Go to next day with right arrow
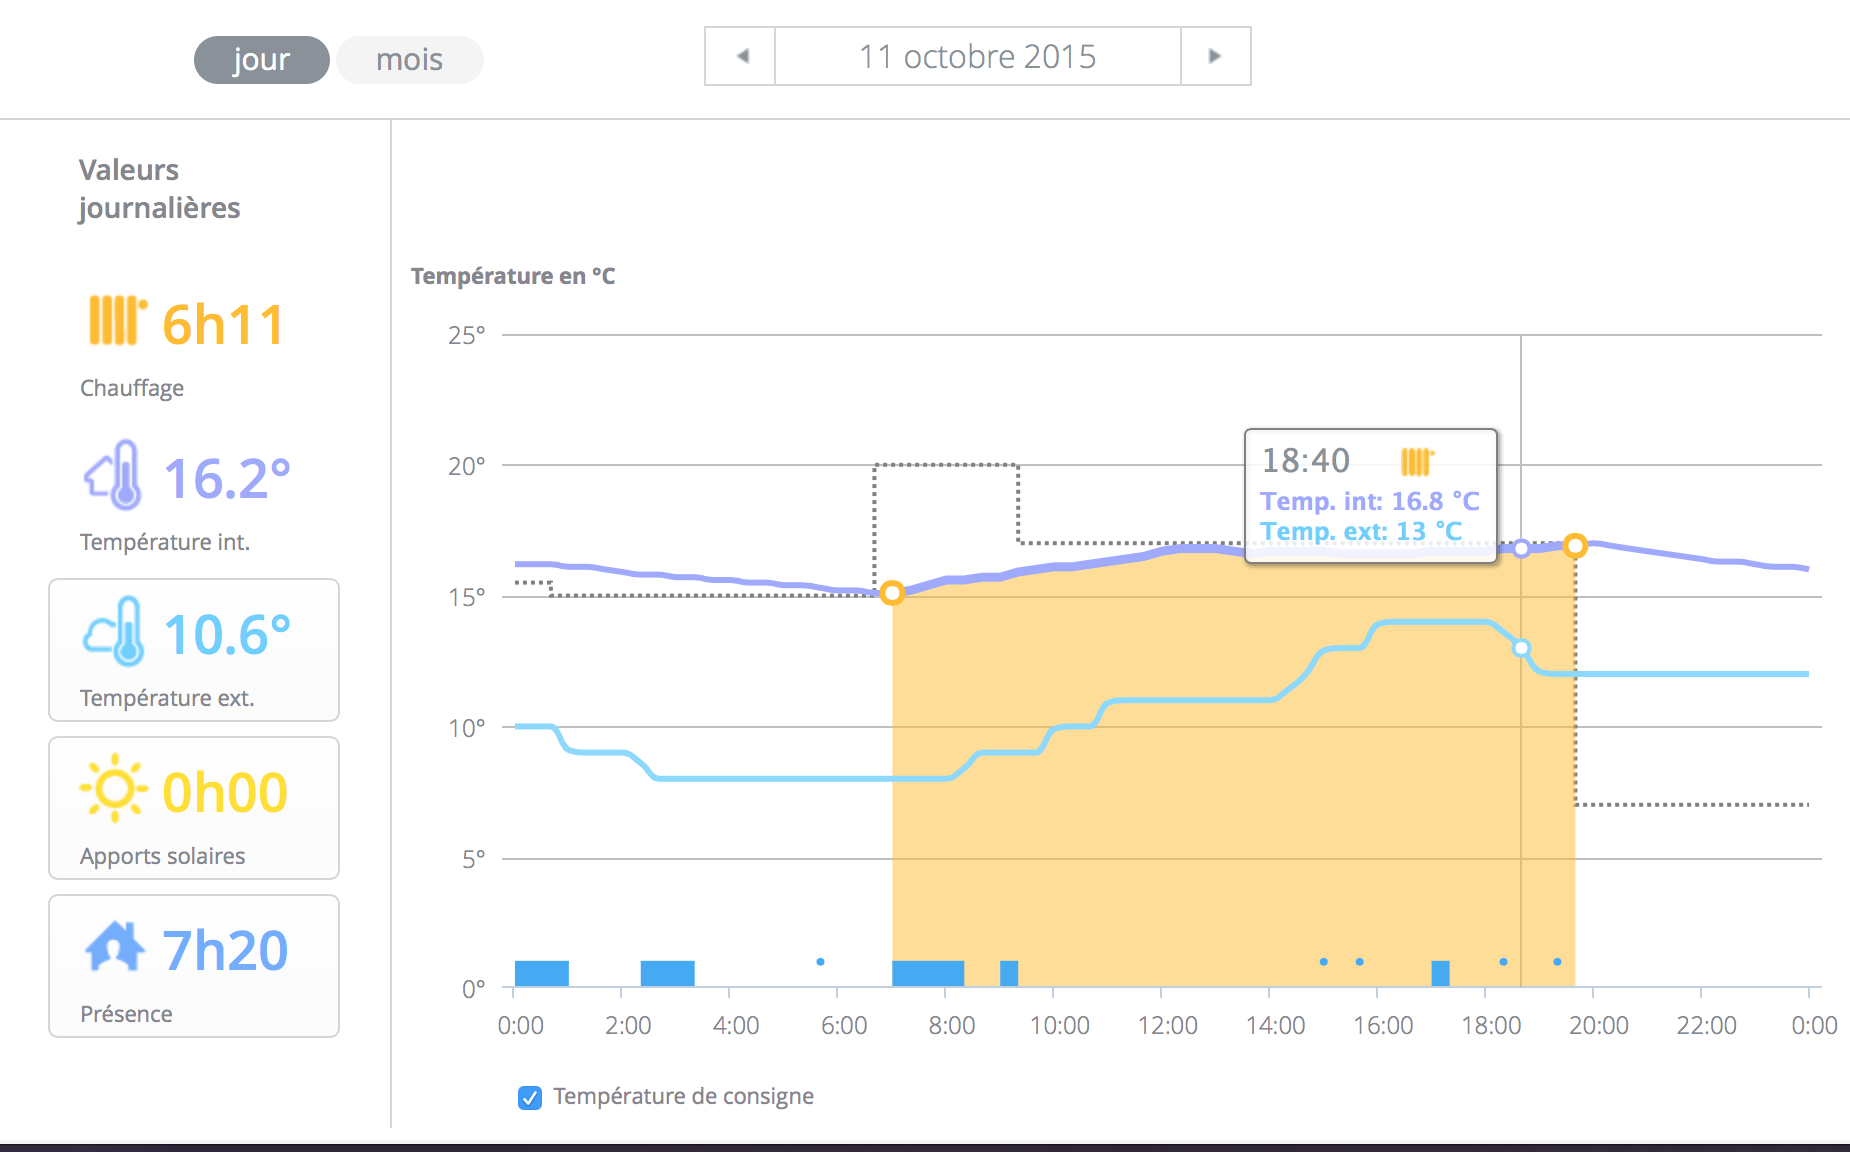 tap(1215, 56)
